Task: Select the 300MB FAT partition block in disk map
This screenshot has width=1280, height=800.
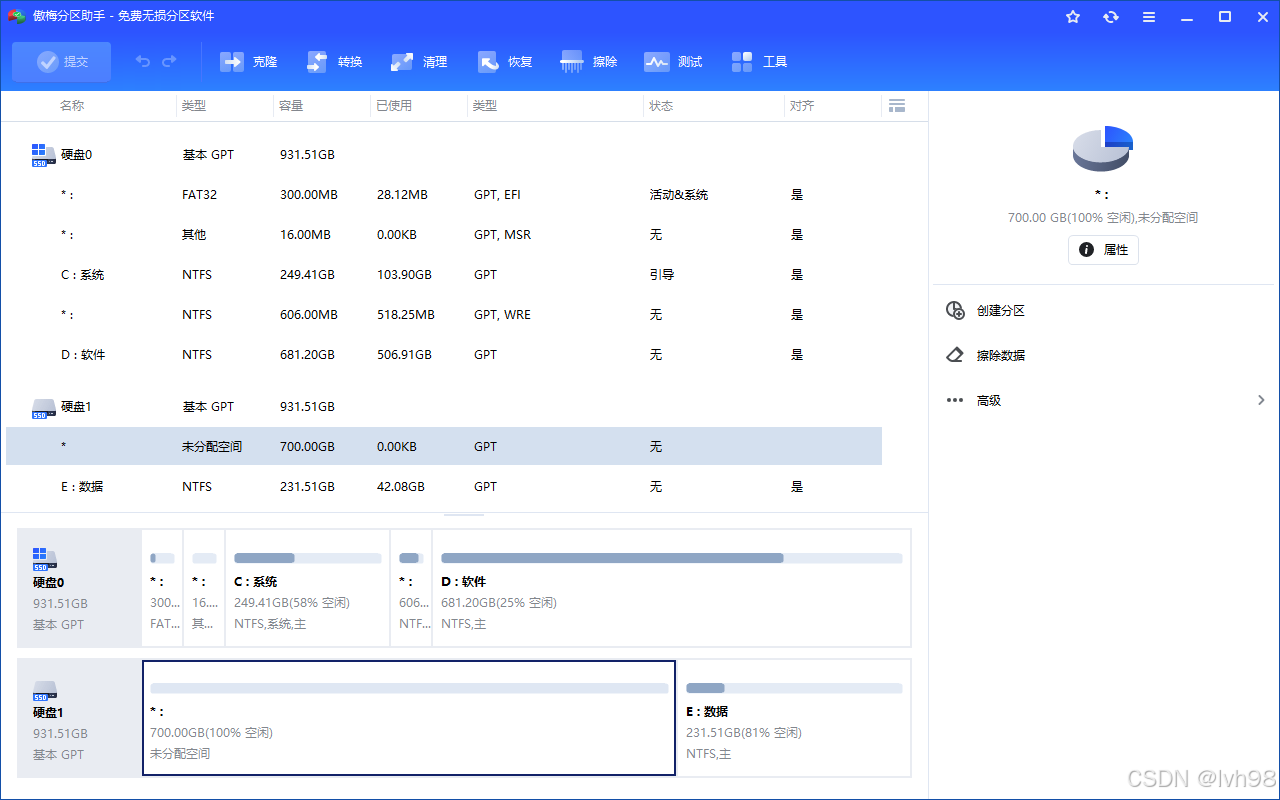Action: point(162,588)
